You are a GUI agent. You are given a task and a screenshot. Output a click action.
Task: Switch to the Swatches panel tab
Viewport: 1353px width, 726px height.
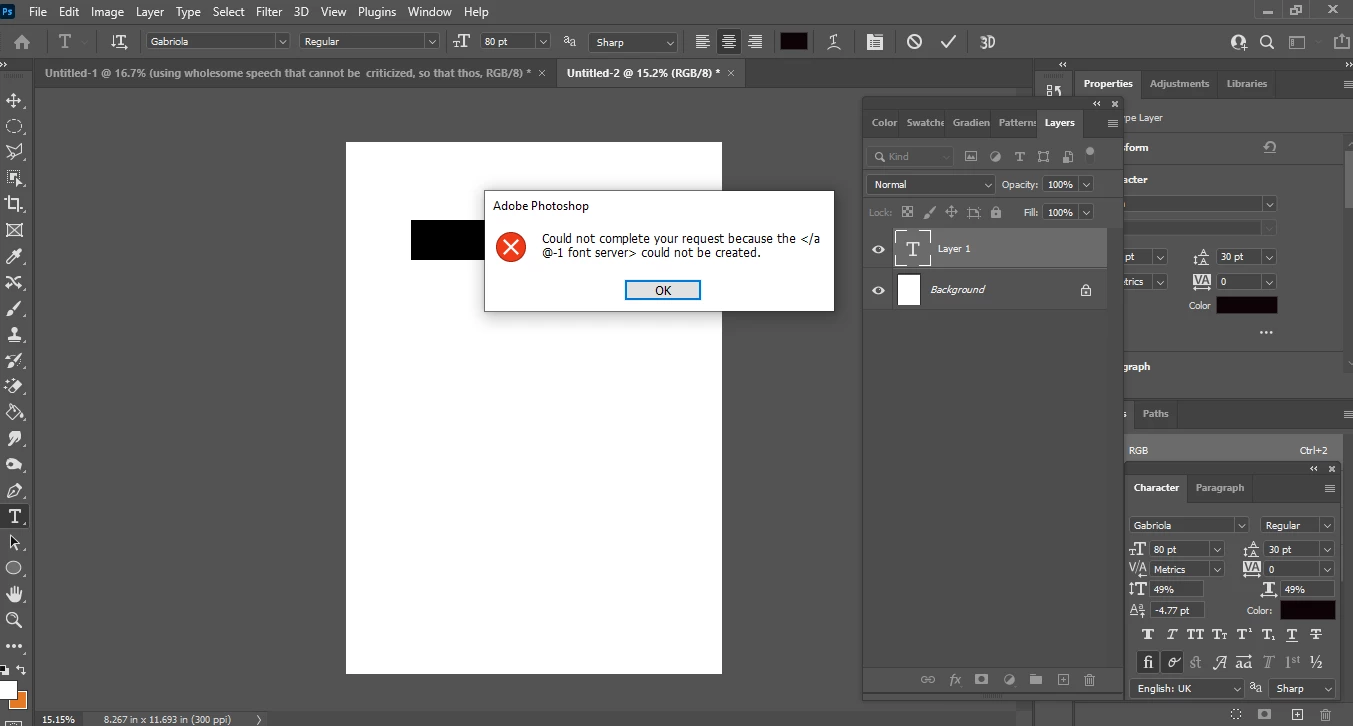[x=925, y=123]
